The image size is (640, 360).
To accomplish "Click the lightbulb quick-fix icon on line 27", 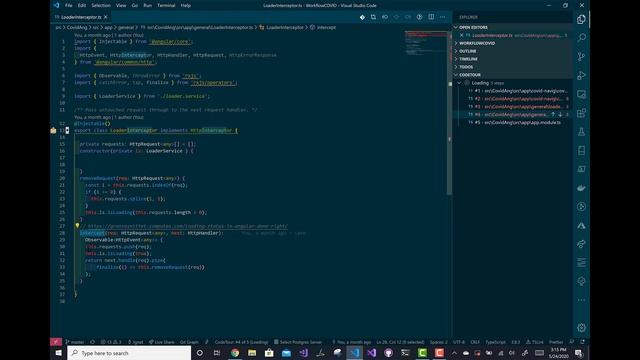I will pyautogui.click(x=77, y=225).
